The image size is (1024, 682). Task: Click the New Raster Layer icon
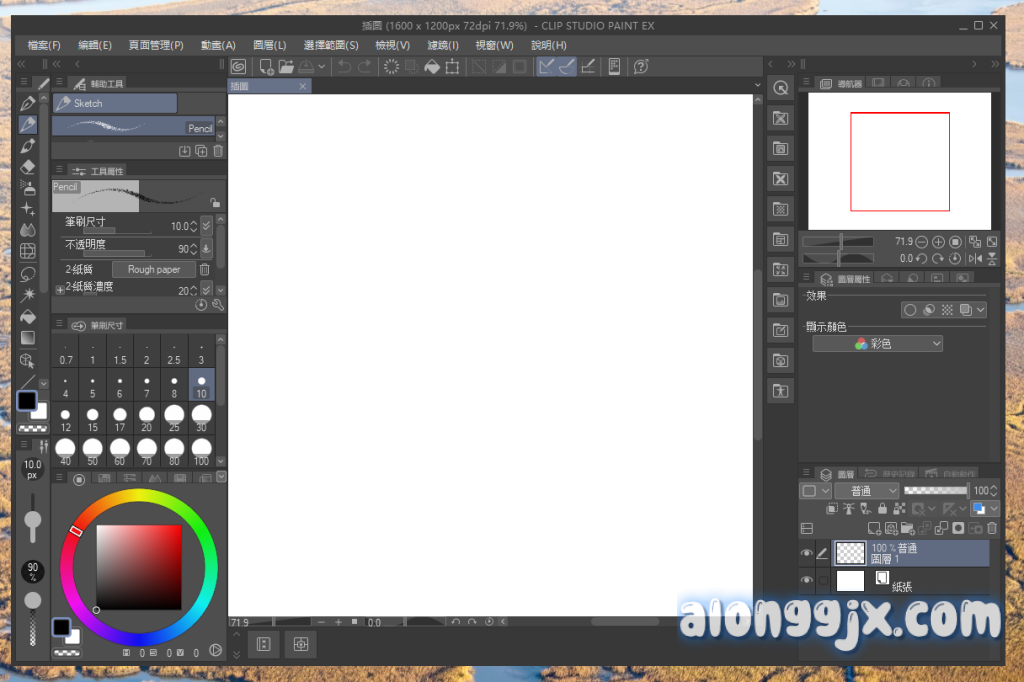(x=874, y=528)
